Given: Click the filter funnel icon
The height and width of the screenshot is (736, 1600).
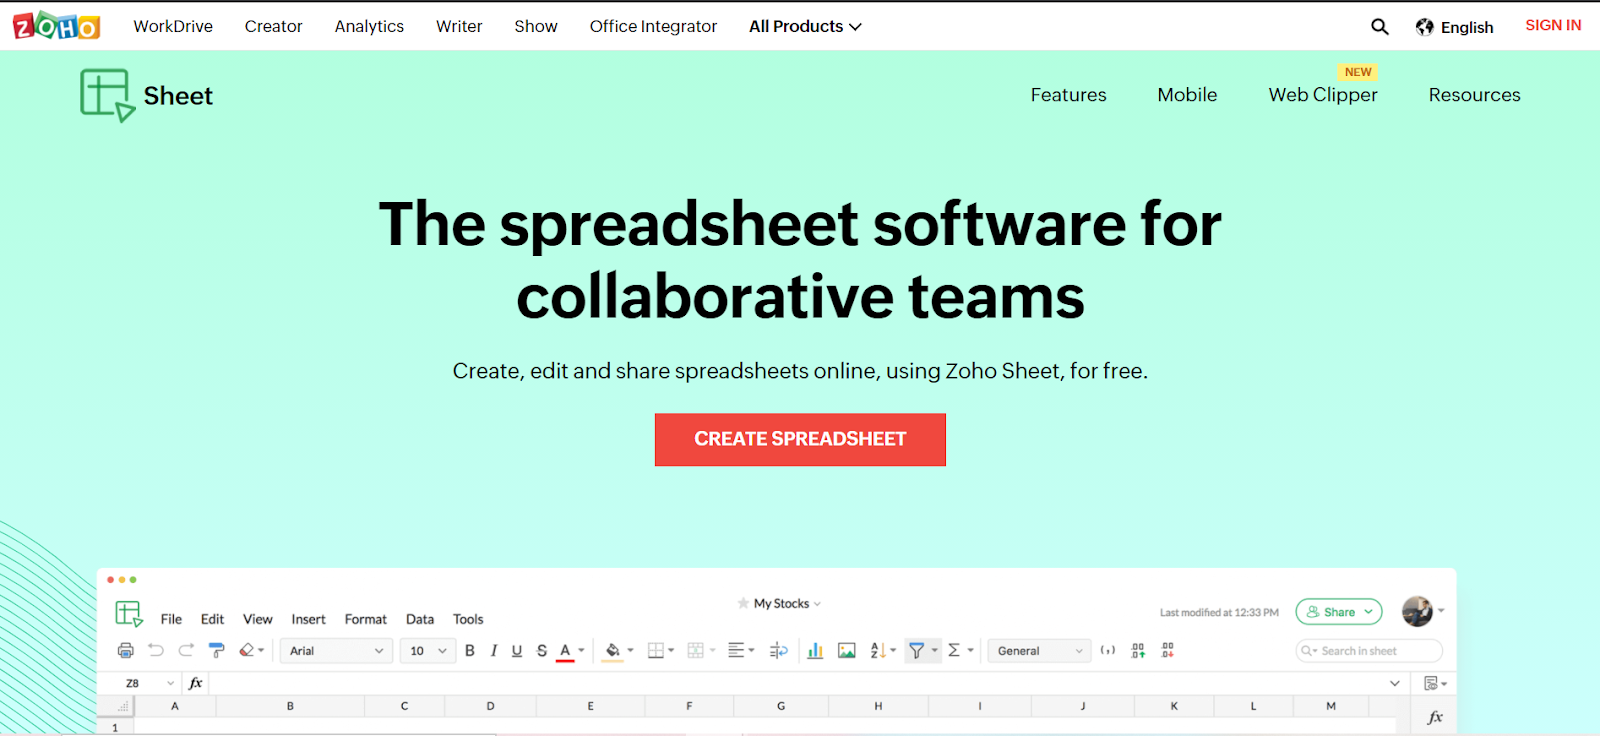Looking at the screenshot, I should [x=916, y=651].
